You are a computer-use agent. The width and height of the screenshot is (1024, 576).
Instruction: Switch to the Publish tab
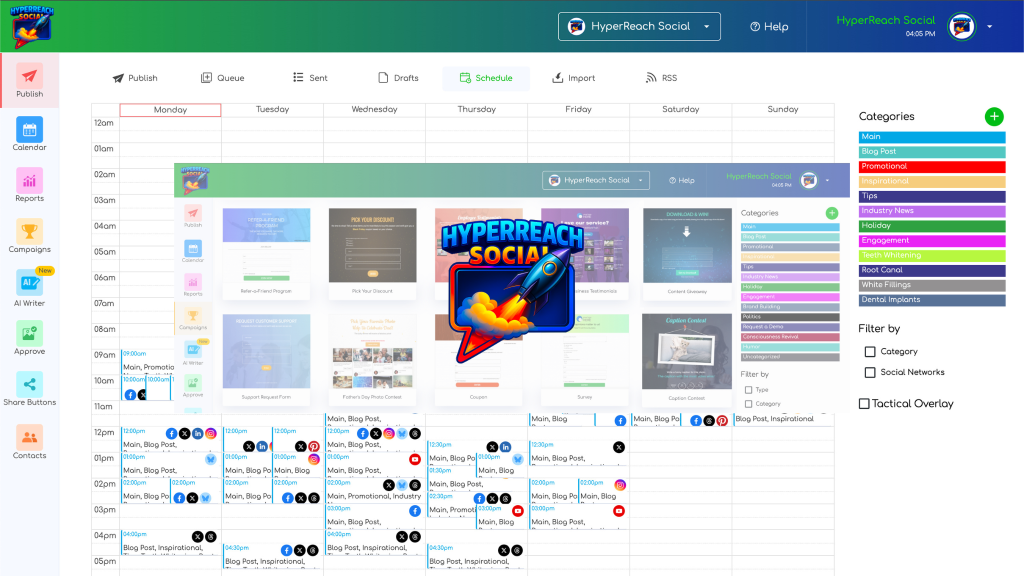click(135, 78)
